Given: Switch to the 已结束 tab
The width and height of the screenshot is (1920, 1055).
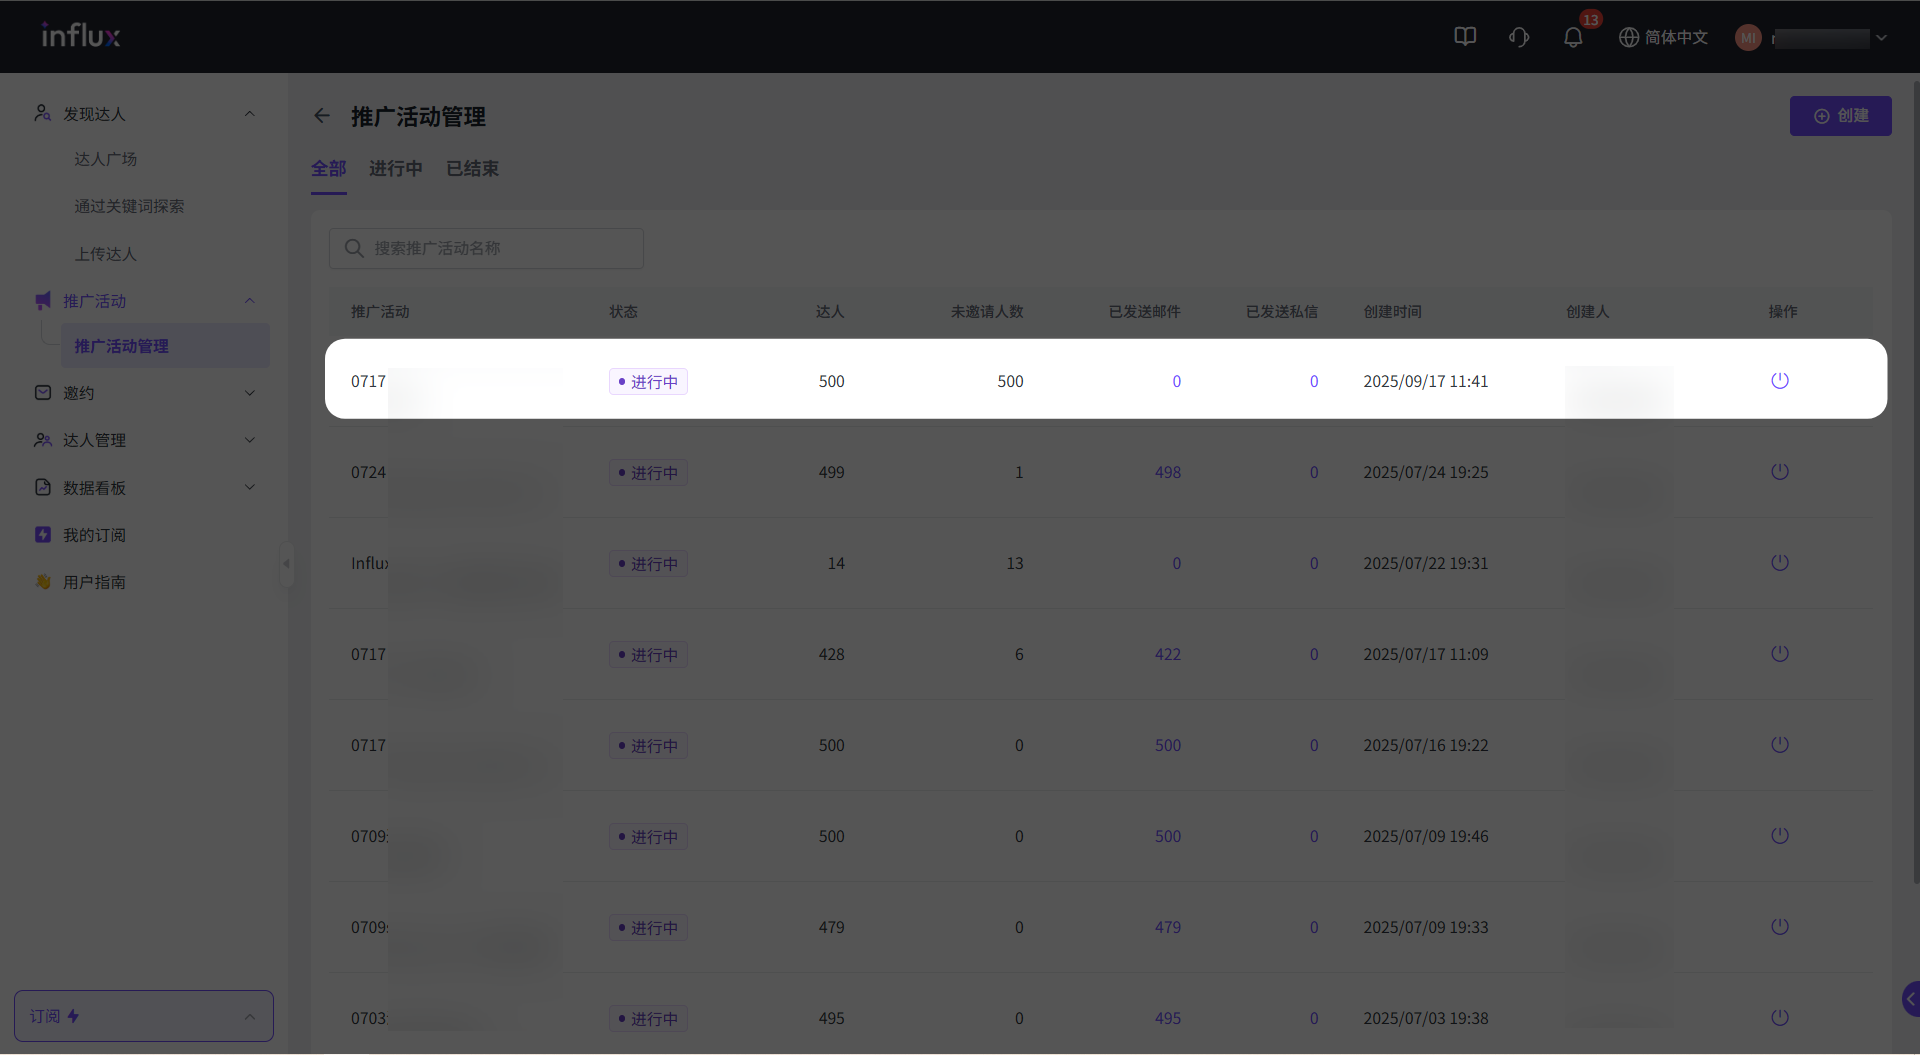Looking at the screenshot, I should tap(472, 169).
